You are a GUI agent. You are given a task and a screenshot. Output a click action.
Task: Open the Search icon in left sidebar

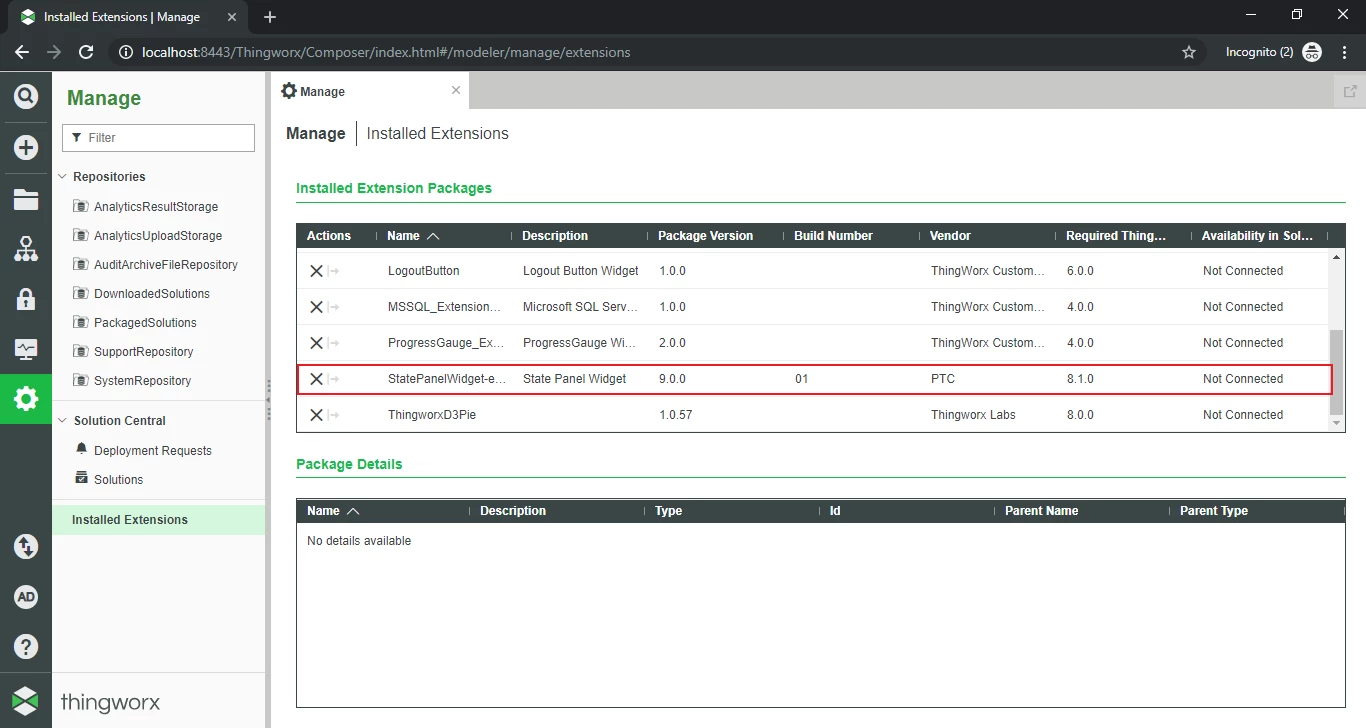26,97
